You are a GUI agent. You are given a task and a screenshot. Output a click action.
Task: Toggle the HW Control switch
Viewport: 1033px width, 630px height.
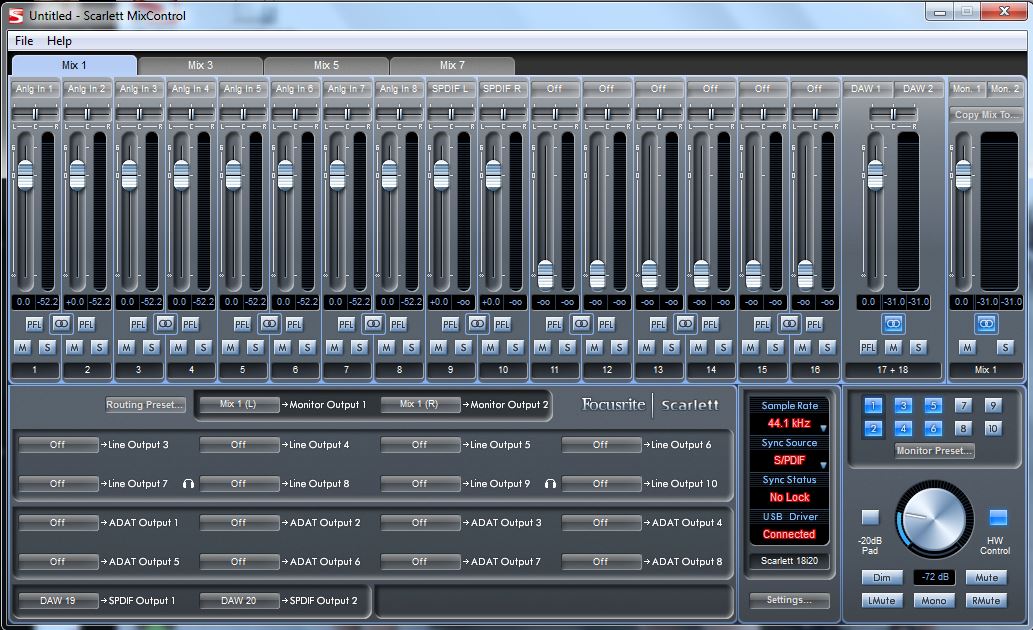click(x=997, y=518)
